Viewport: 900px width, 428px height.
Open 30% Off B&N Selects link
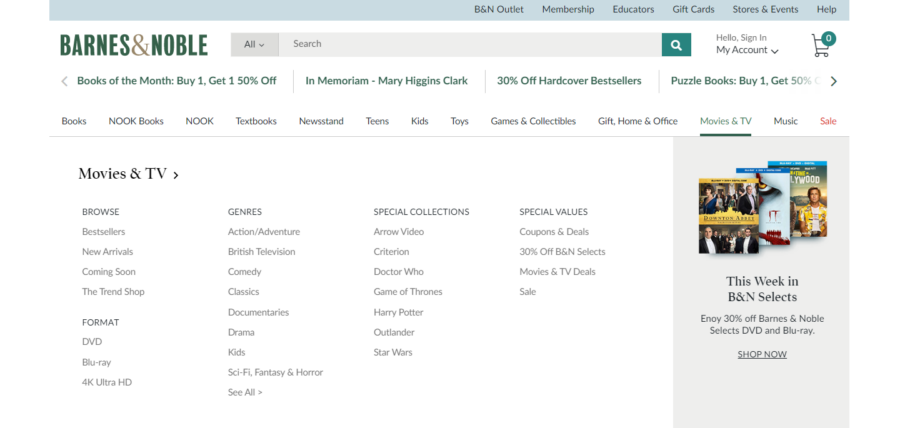pyautogui.click(x=562, y=252)
